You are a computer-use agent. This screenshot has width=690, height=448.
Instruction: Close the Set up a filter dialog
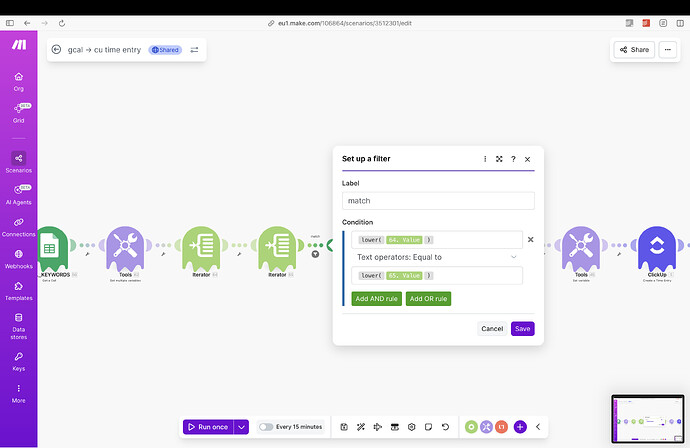click(527, 159)
